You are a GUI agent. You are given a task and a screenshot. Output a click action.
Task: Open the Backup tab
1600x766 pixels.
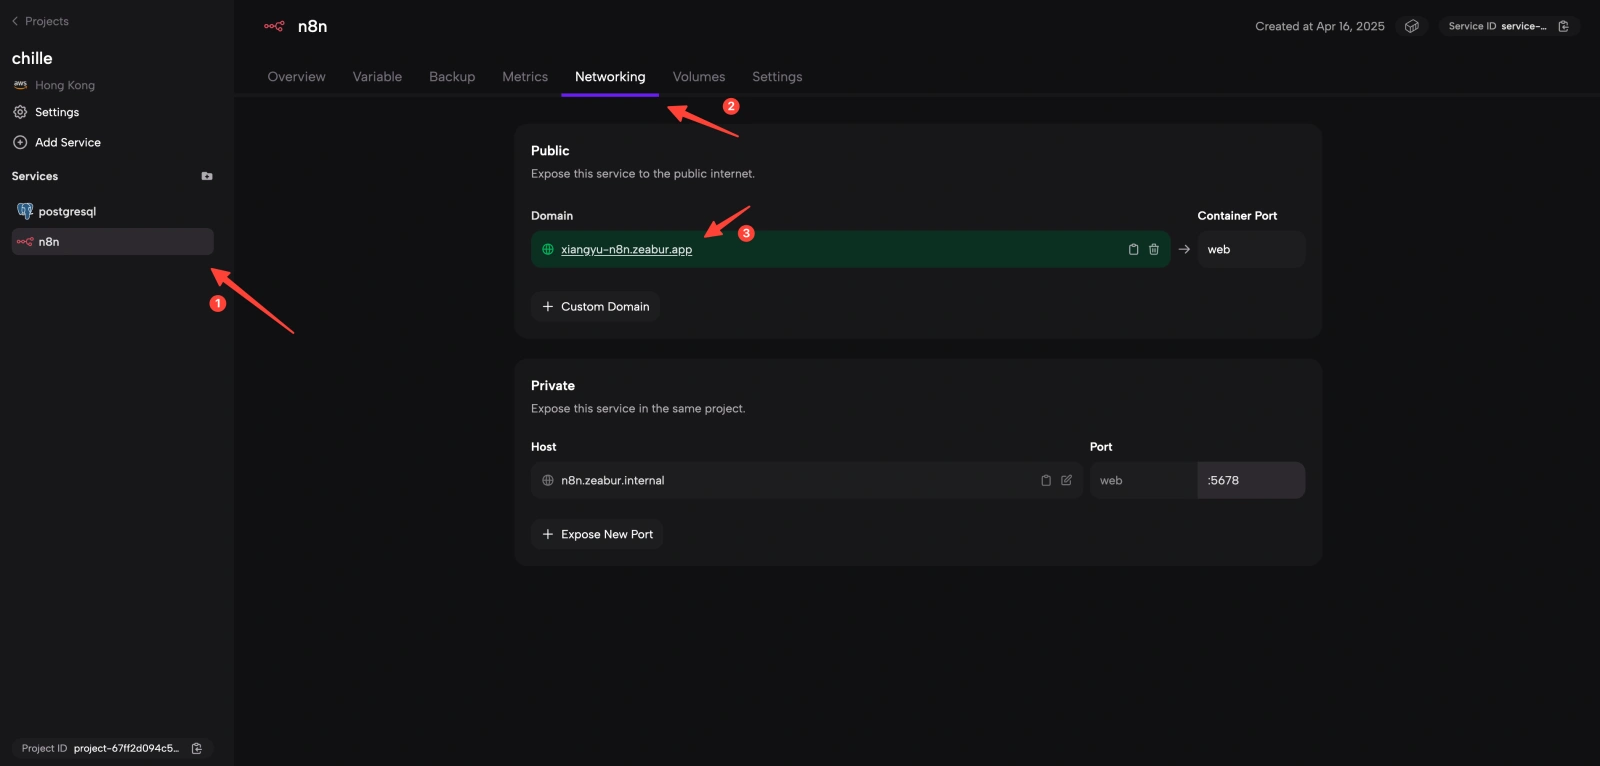coord(452,77)
